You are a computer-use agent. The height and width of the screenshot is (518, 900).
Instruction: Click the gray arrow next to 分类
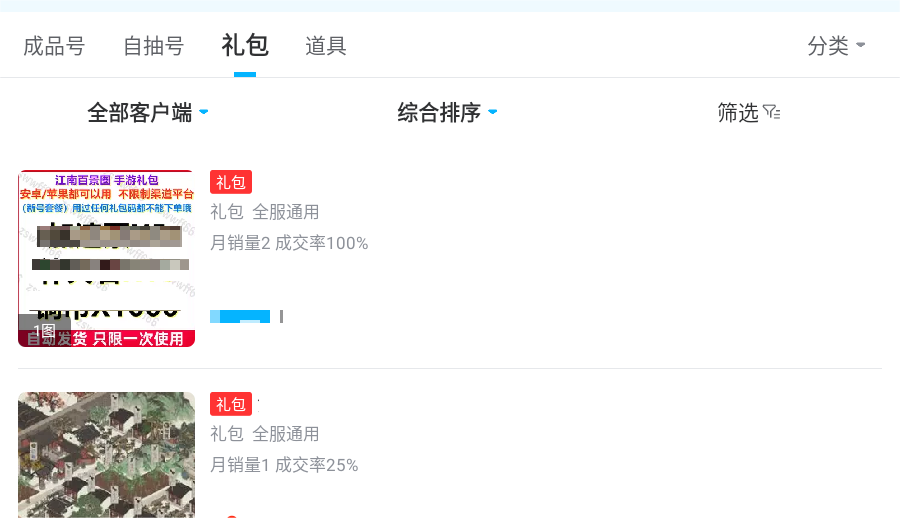coord(861,46)
